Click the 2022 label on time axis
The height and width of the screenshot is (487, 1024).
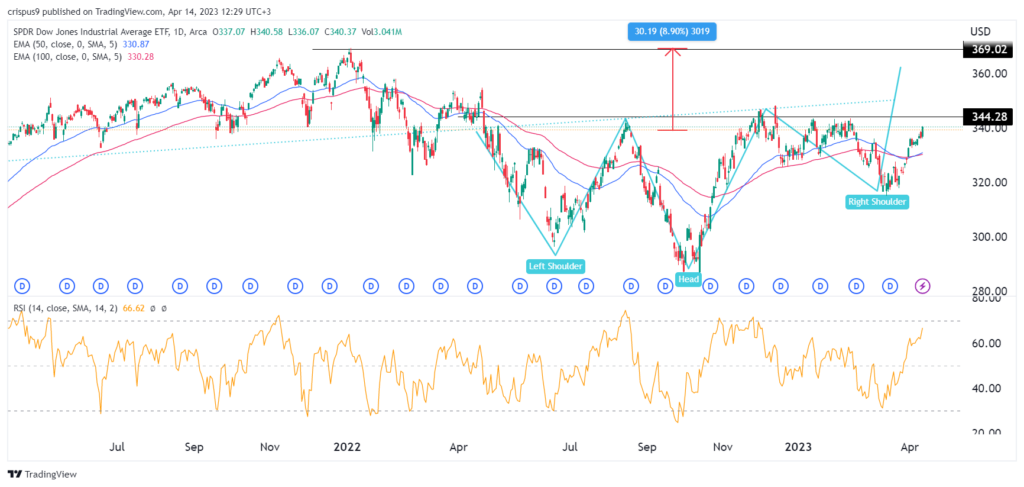347,448
